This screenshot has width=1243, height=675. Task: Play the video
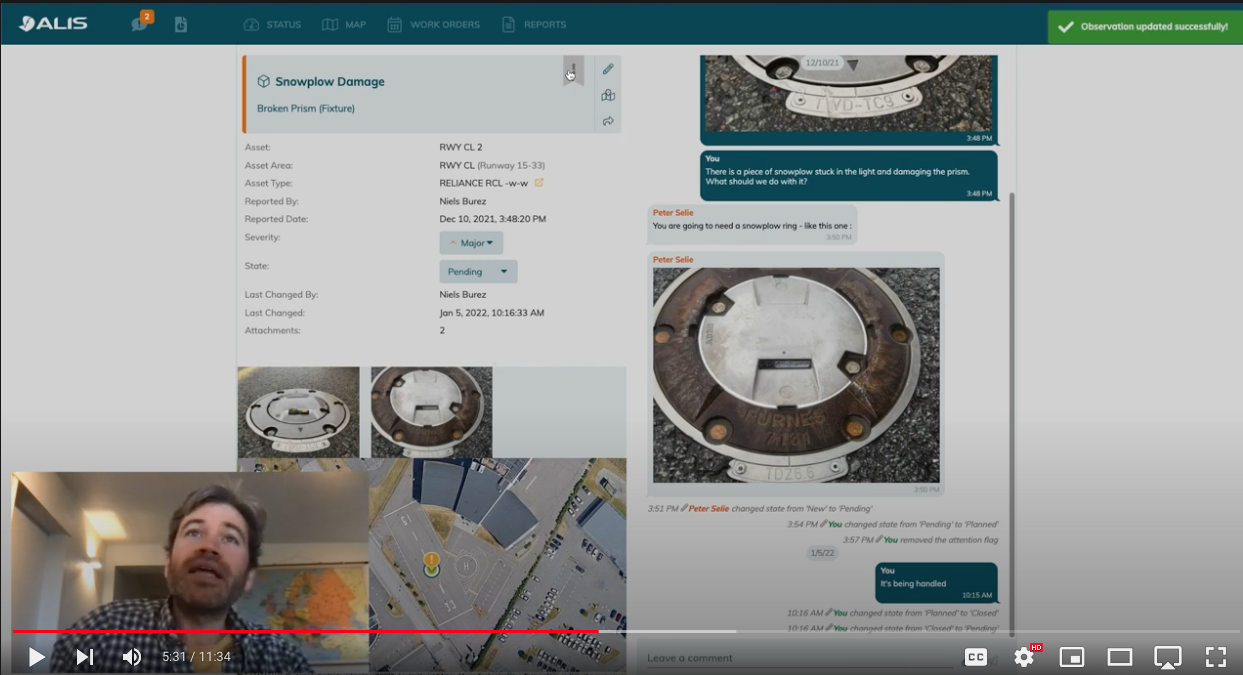tap(36, 657)
